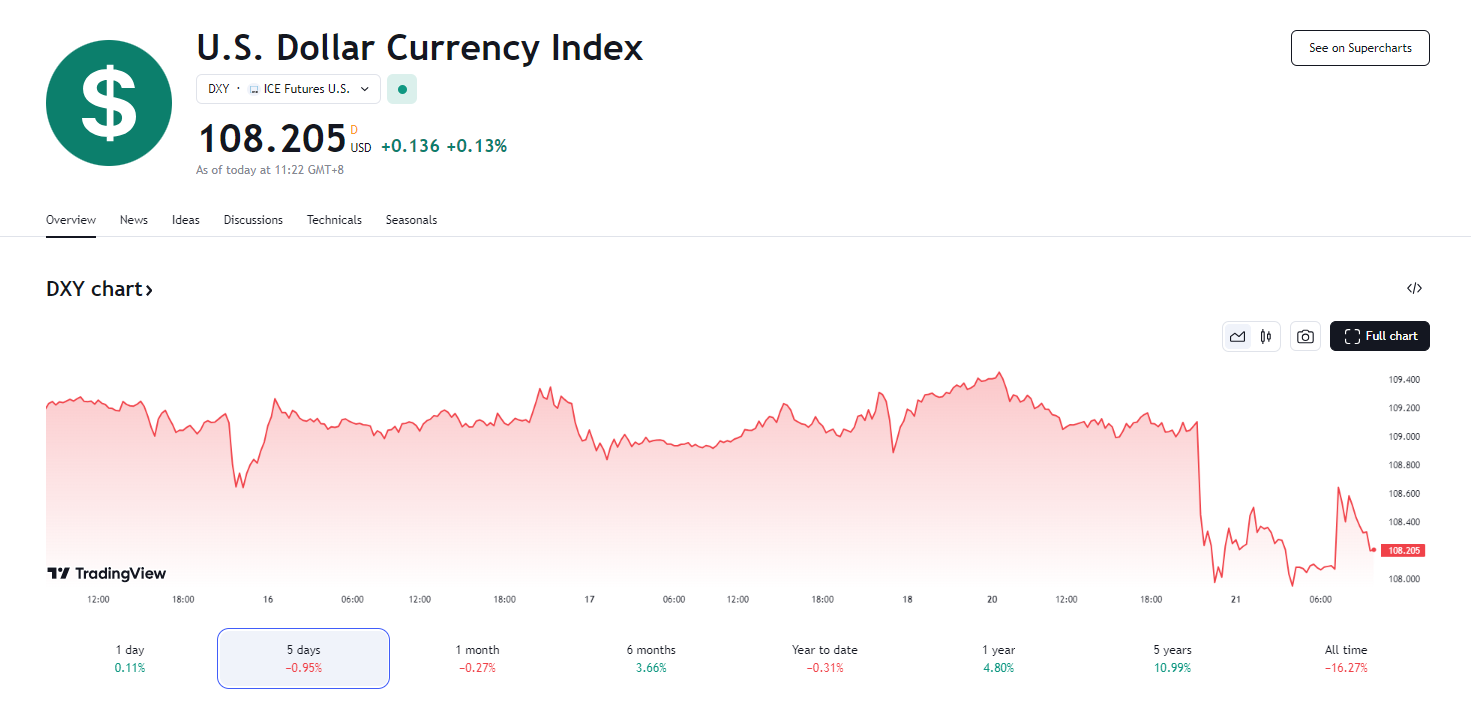Select the All time range
This screenshot has height=703, width=1471.
pyautogui.click(x=1345, y=658)
